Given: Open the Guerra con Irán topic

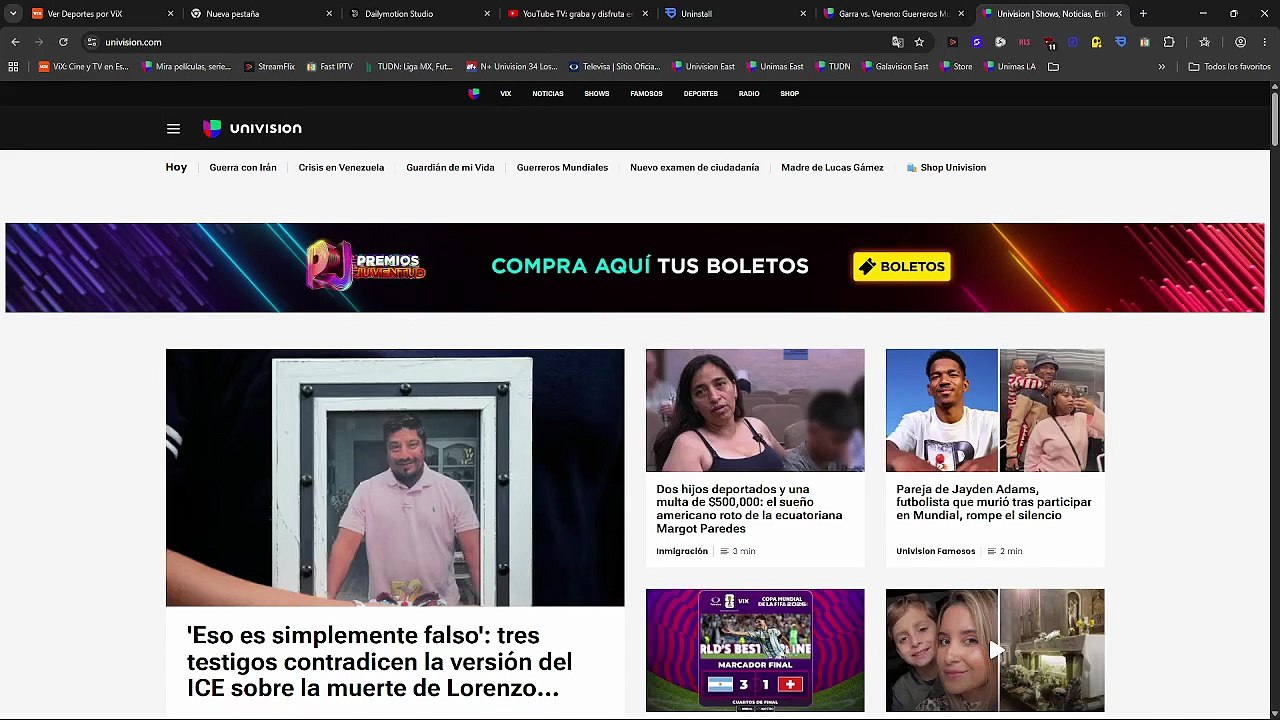Looking at the screenshot, I should [x=243, y=167].
